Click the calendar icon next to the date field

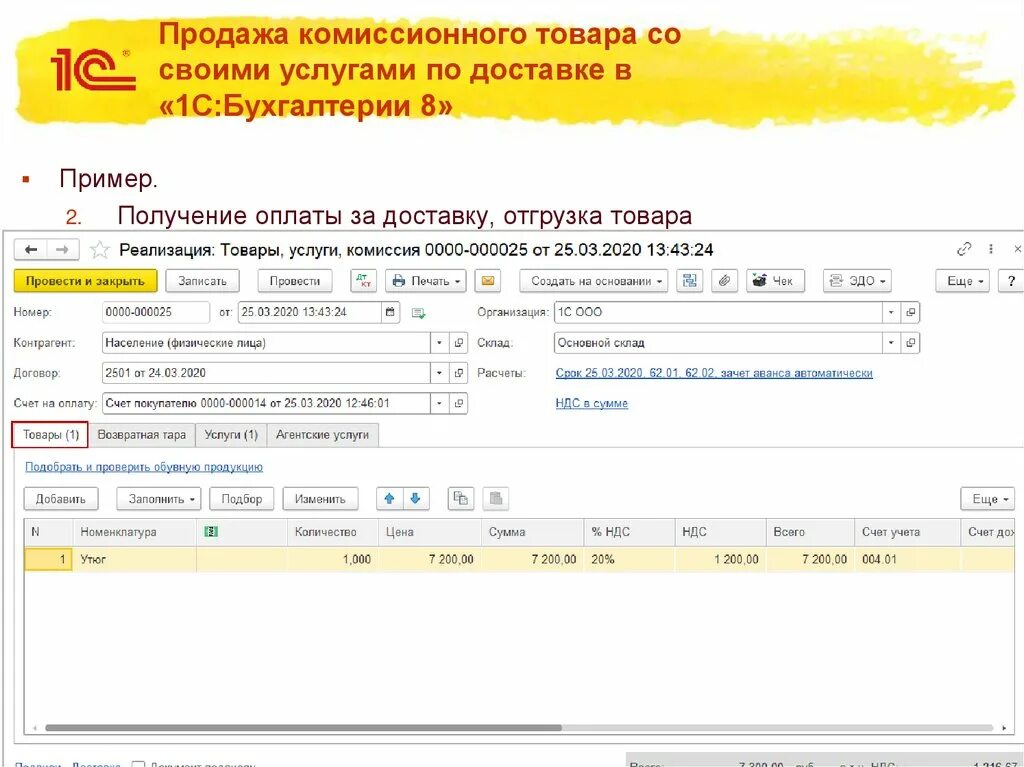click(x=388, y=312)
